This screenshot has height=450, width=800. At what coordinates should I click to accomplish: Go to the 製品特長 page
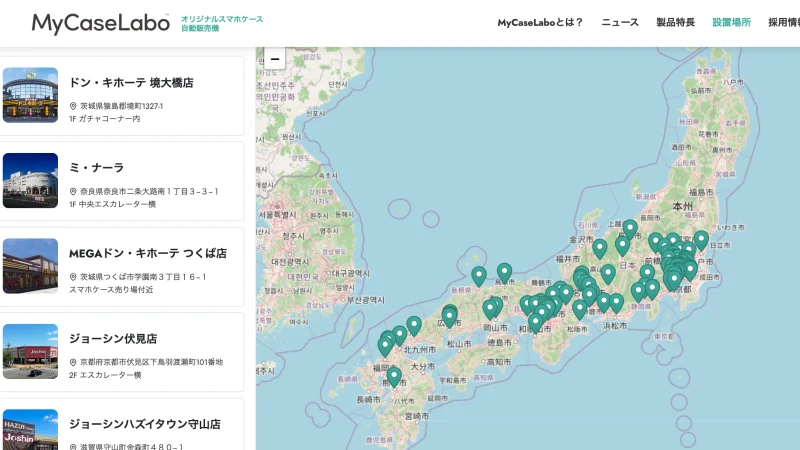[676, 22]
